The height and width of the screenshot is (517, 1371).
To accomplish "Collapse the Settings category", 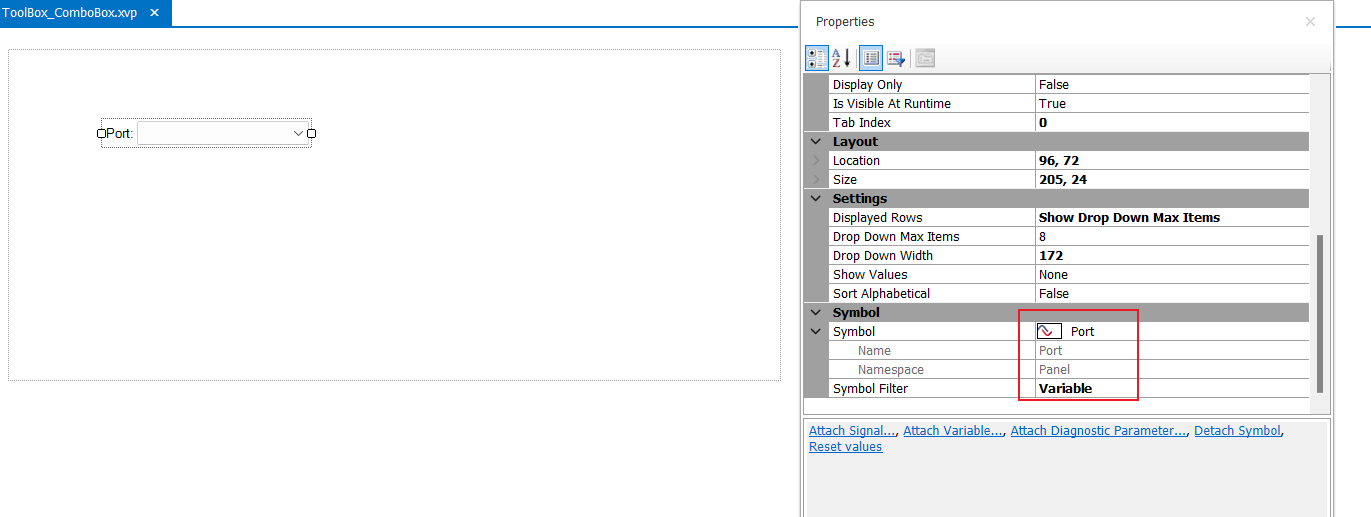I will click(816, 199).
